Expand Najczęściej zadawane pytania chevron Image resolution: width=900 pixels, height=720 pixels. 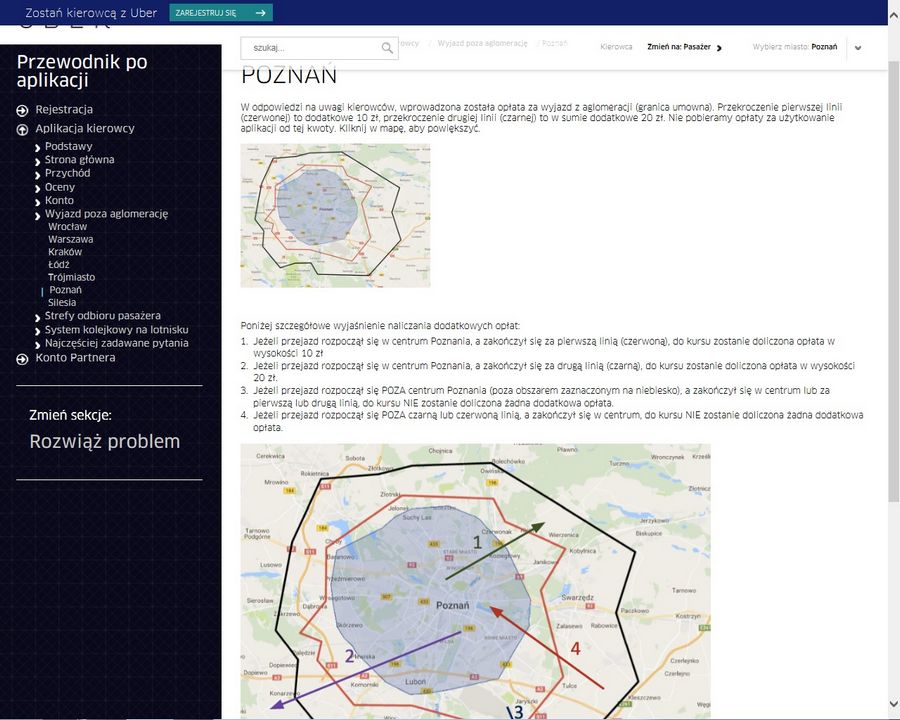tap(38, 344)
